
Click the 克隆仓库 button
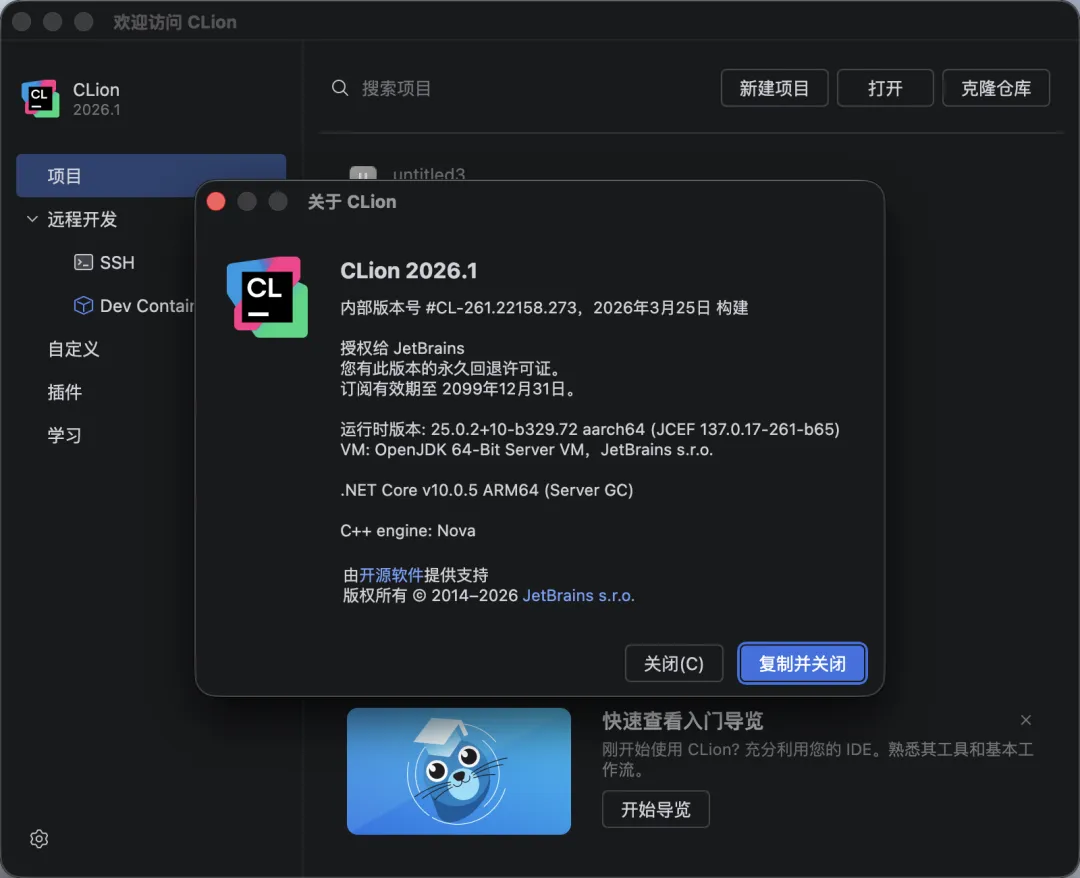(x=996, y=88)
